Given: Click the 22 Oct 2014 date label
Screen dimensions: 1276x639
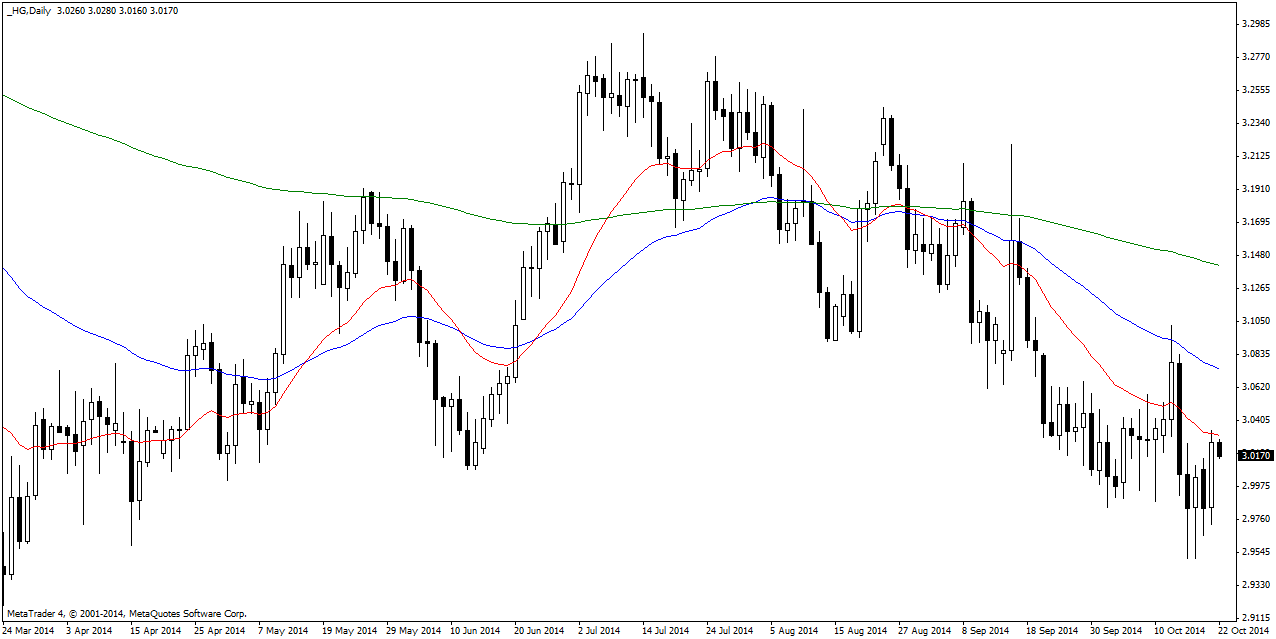Looking at the screenshot, I should (1243, 631).
